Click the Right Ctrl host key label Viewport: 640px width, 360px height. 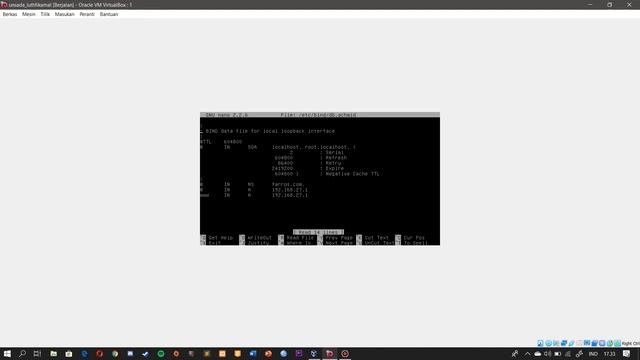pos(631,343)
